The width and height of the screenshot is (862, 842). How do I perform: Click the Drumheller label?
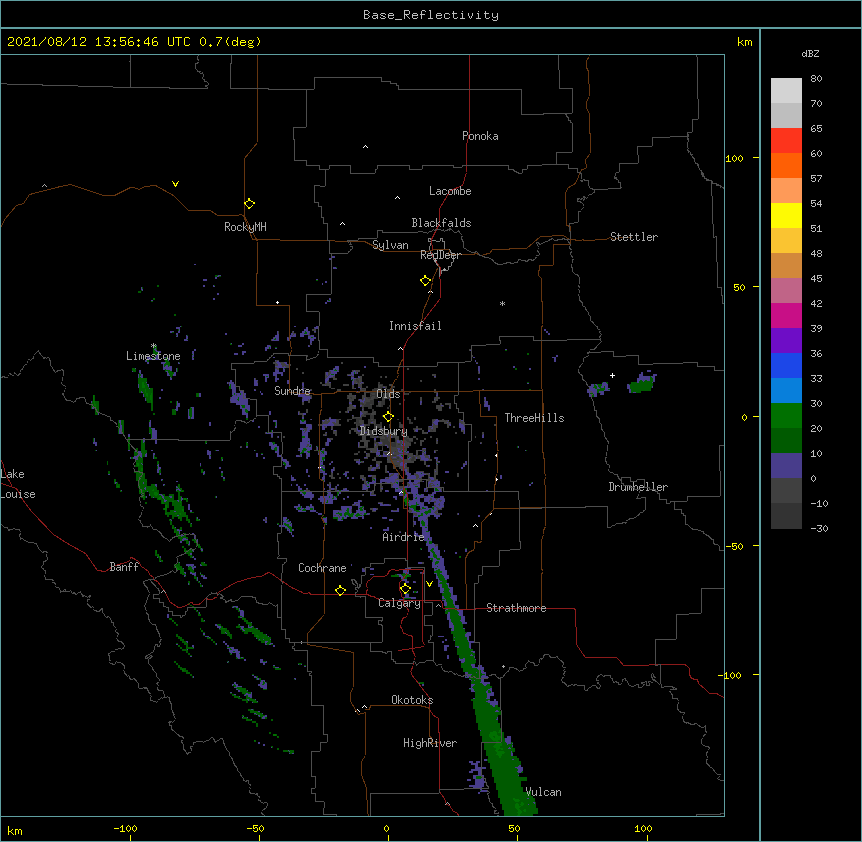pyautogui.click(x=638, y=487)
